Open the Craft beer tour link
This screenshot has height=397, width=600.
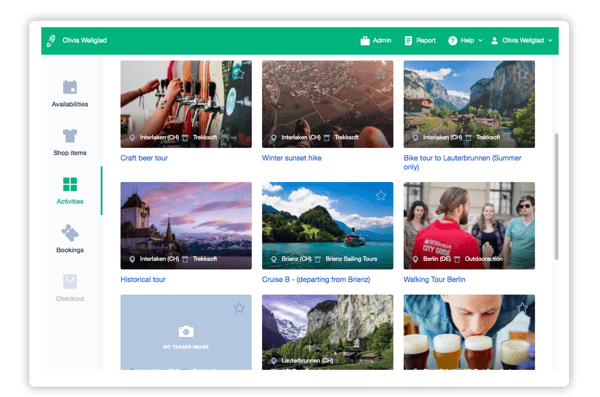tap(144, 158)
